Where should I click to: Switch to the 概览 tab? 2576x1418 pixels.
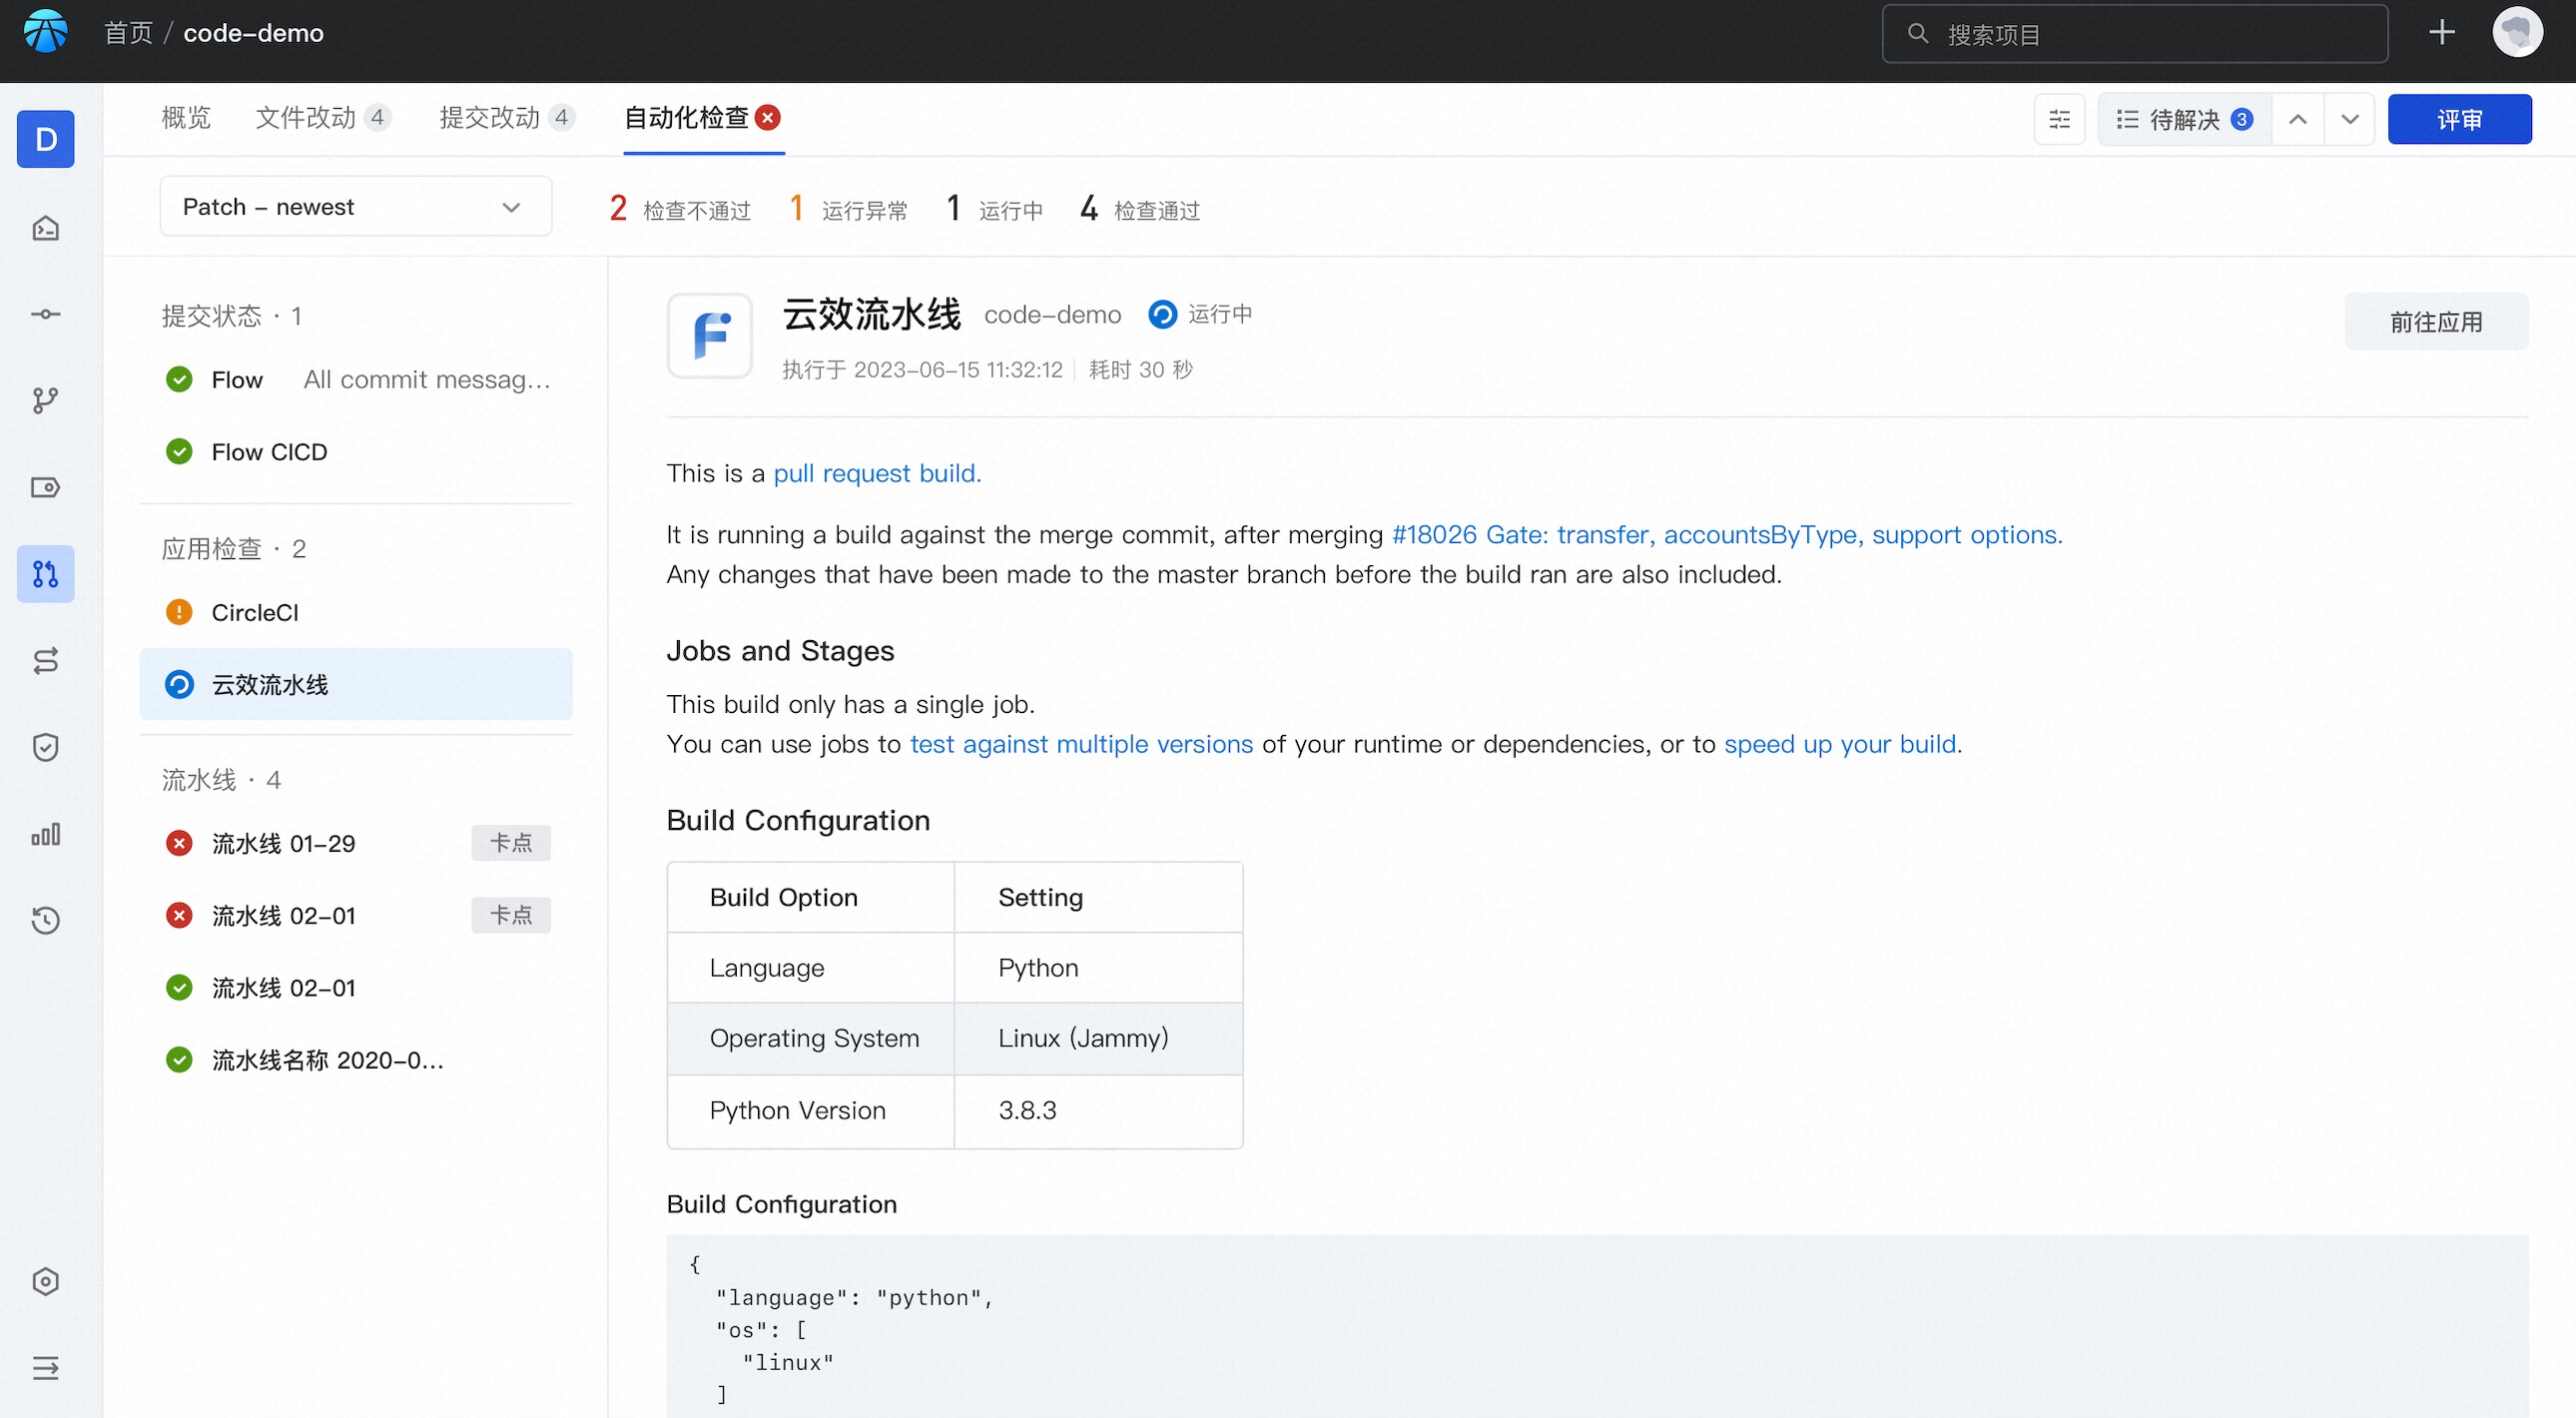[186, 118]
